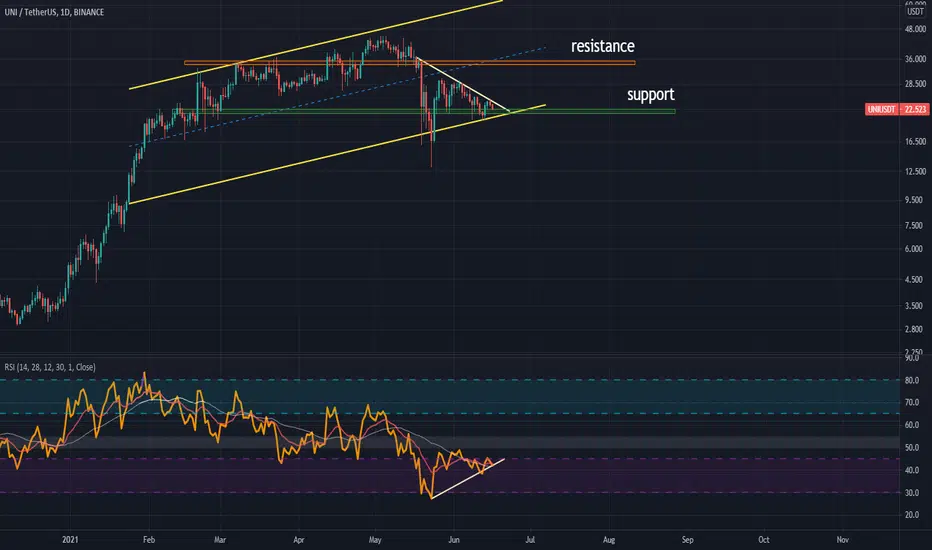Select the orange horizontal resistance line
Image resolution: width=932 pixels, height=550 pixels.
point(410,62)
